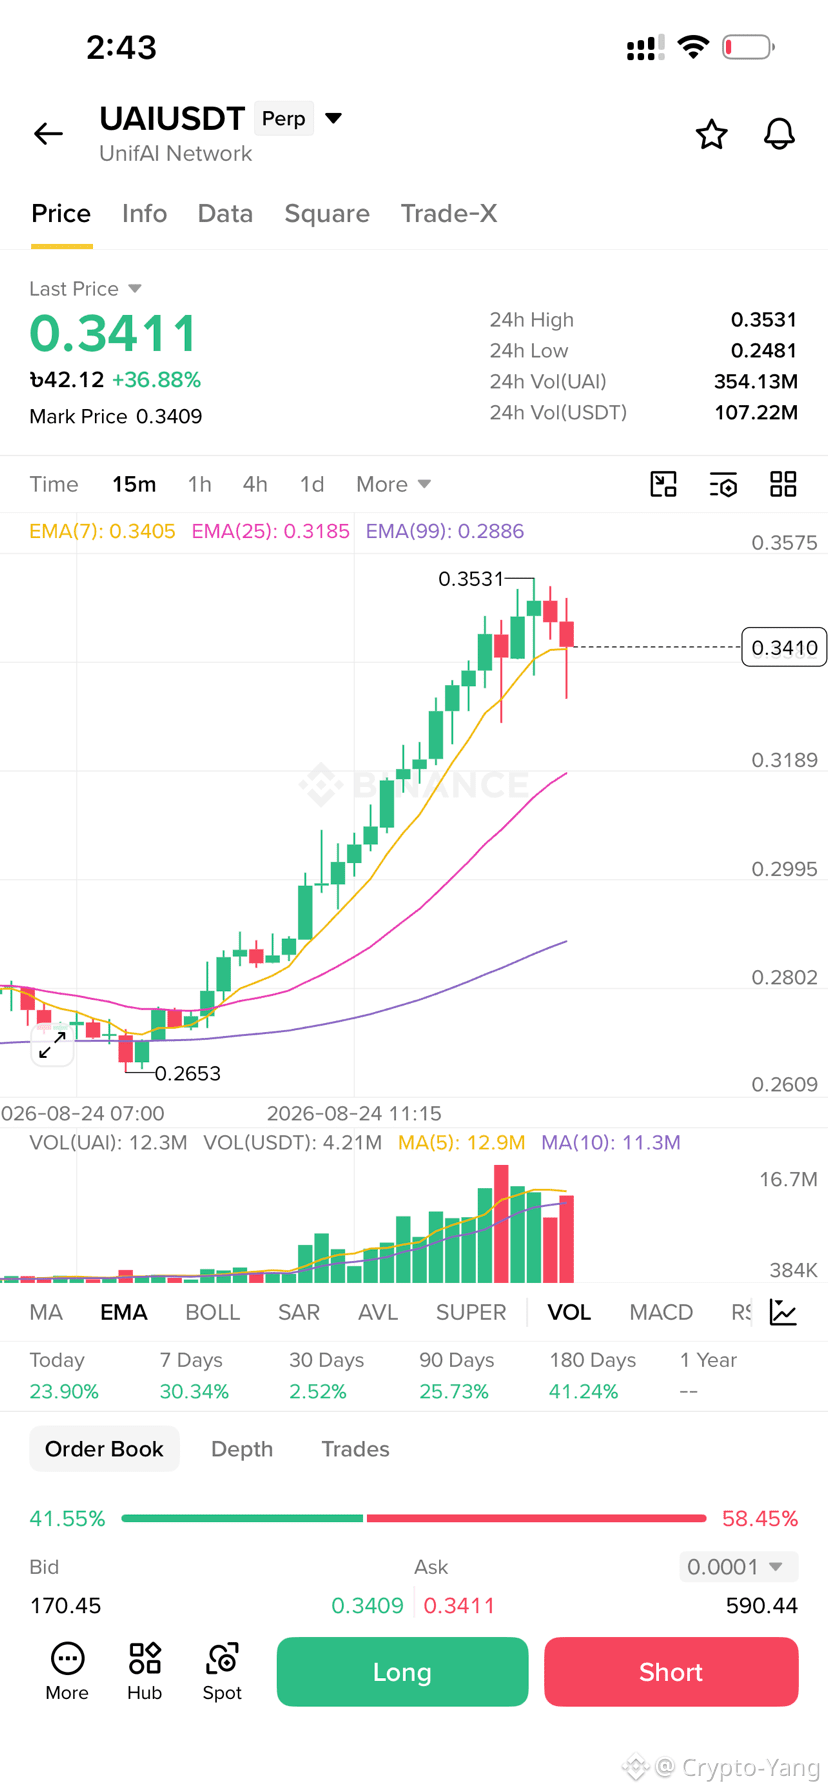Switch to the Info tab
The width and height of the screenshot is (828, 1792).
tap(144, 213)
